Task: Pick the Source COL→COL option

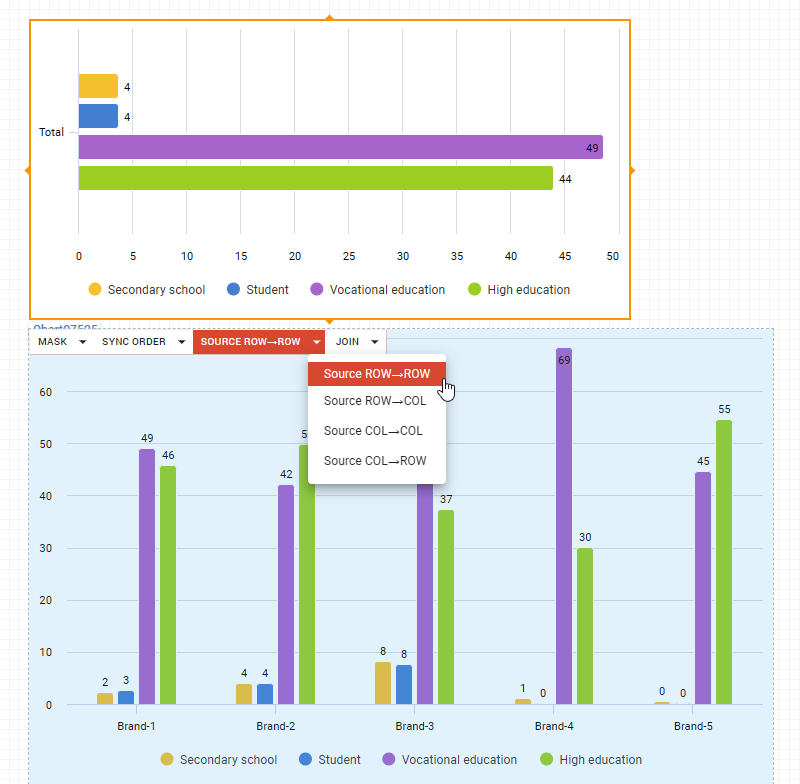Action: click(x=373, y=431)
